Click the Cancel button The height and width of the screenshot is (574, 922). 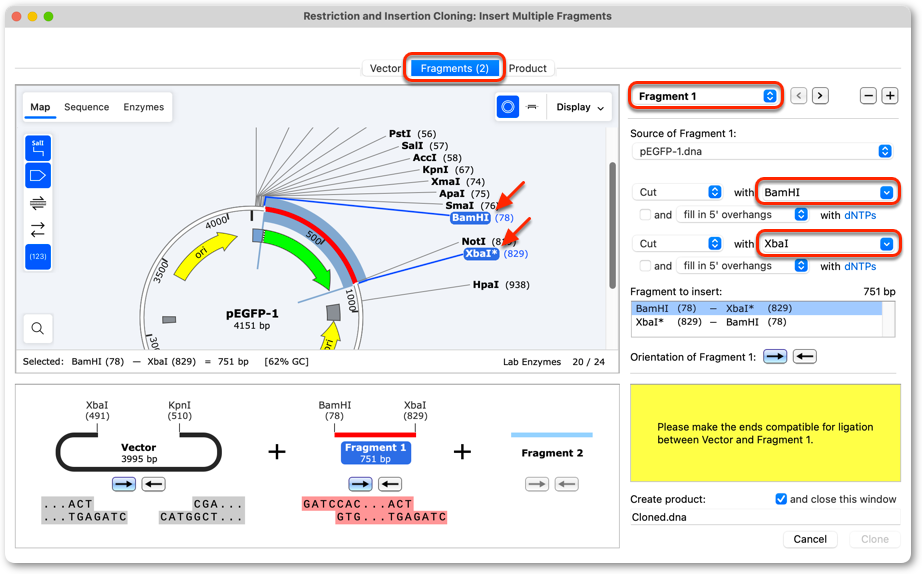pyautogui.click(x=810, y=539)
